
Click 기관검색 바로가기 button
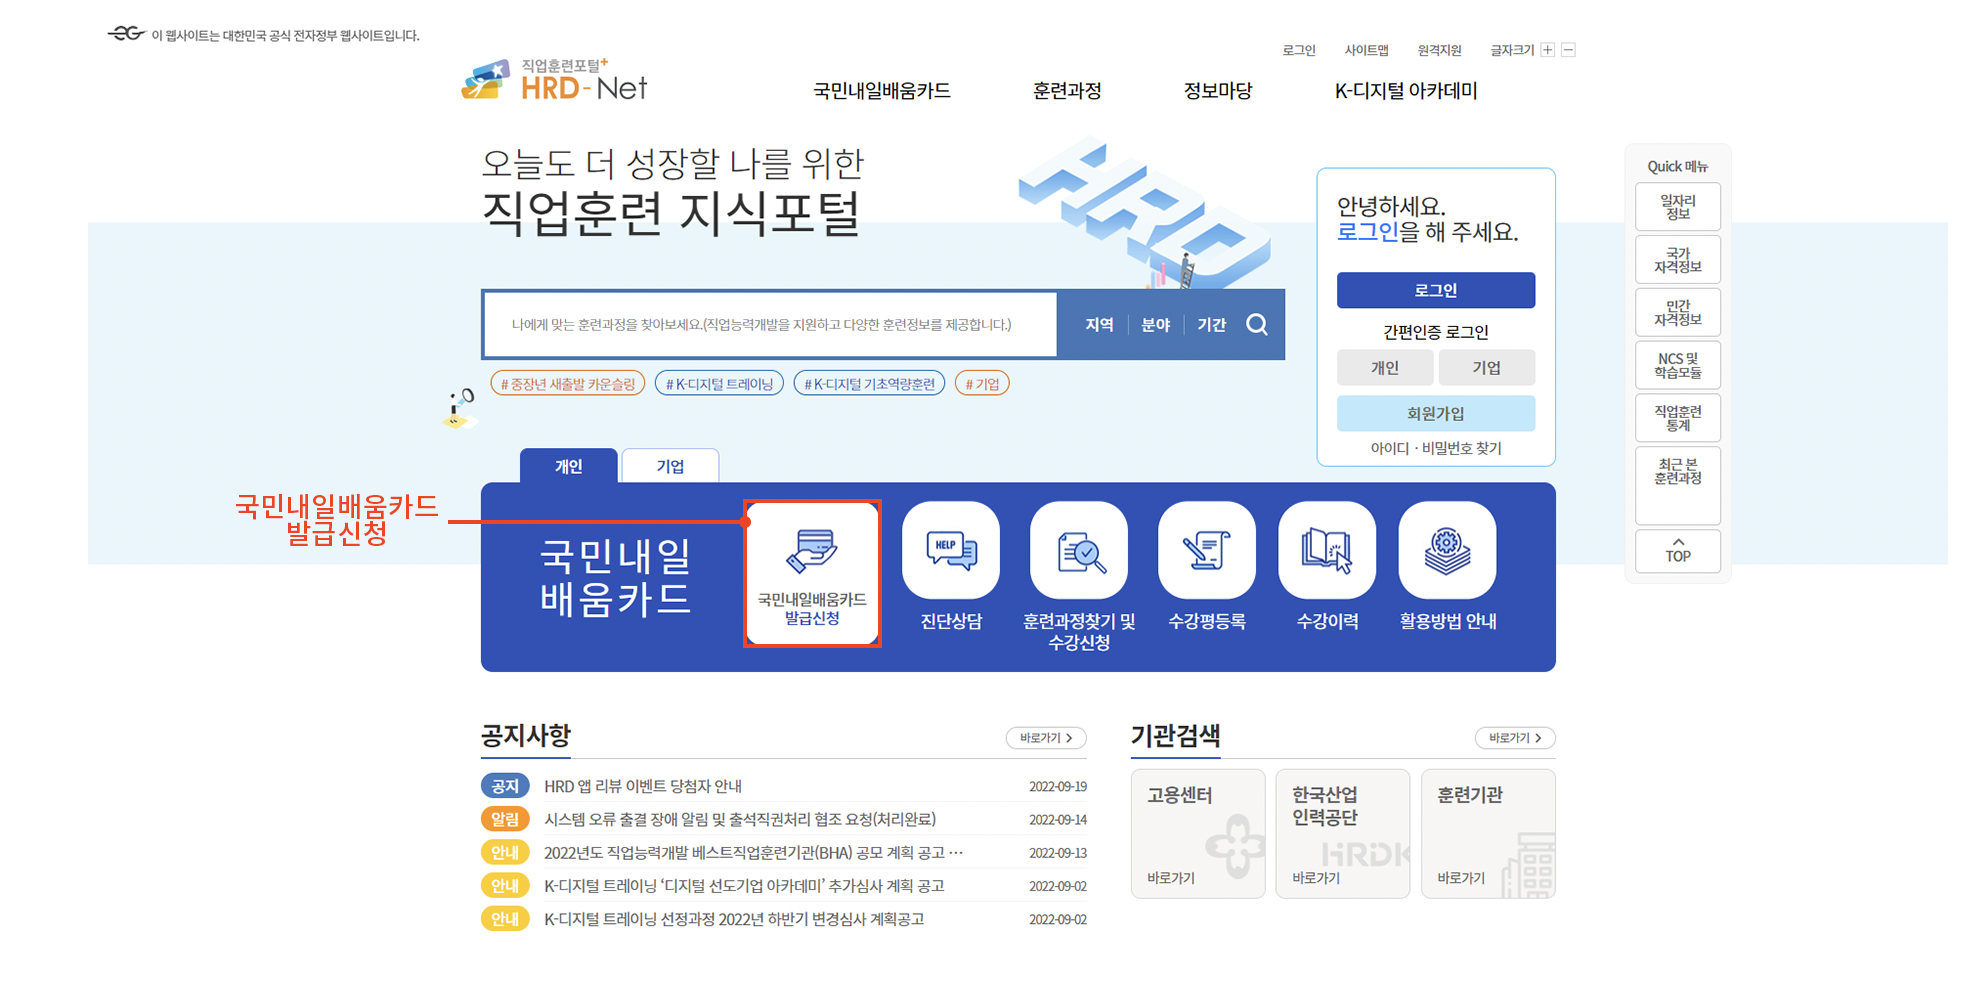click(1515, 738)
